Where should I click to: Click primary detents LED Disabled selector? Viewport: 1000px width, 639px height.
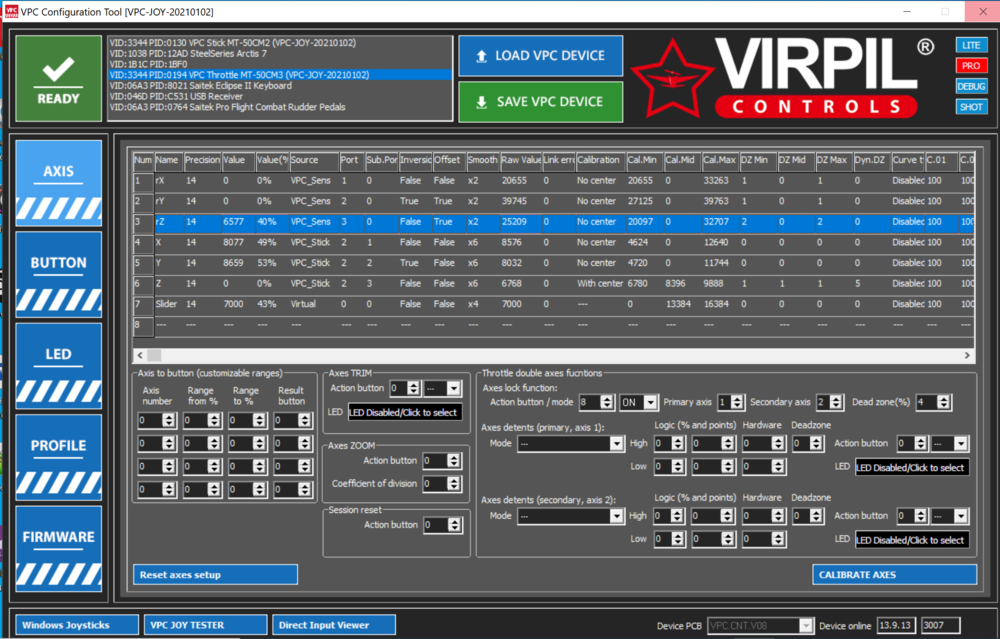coord(912,467)
